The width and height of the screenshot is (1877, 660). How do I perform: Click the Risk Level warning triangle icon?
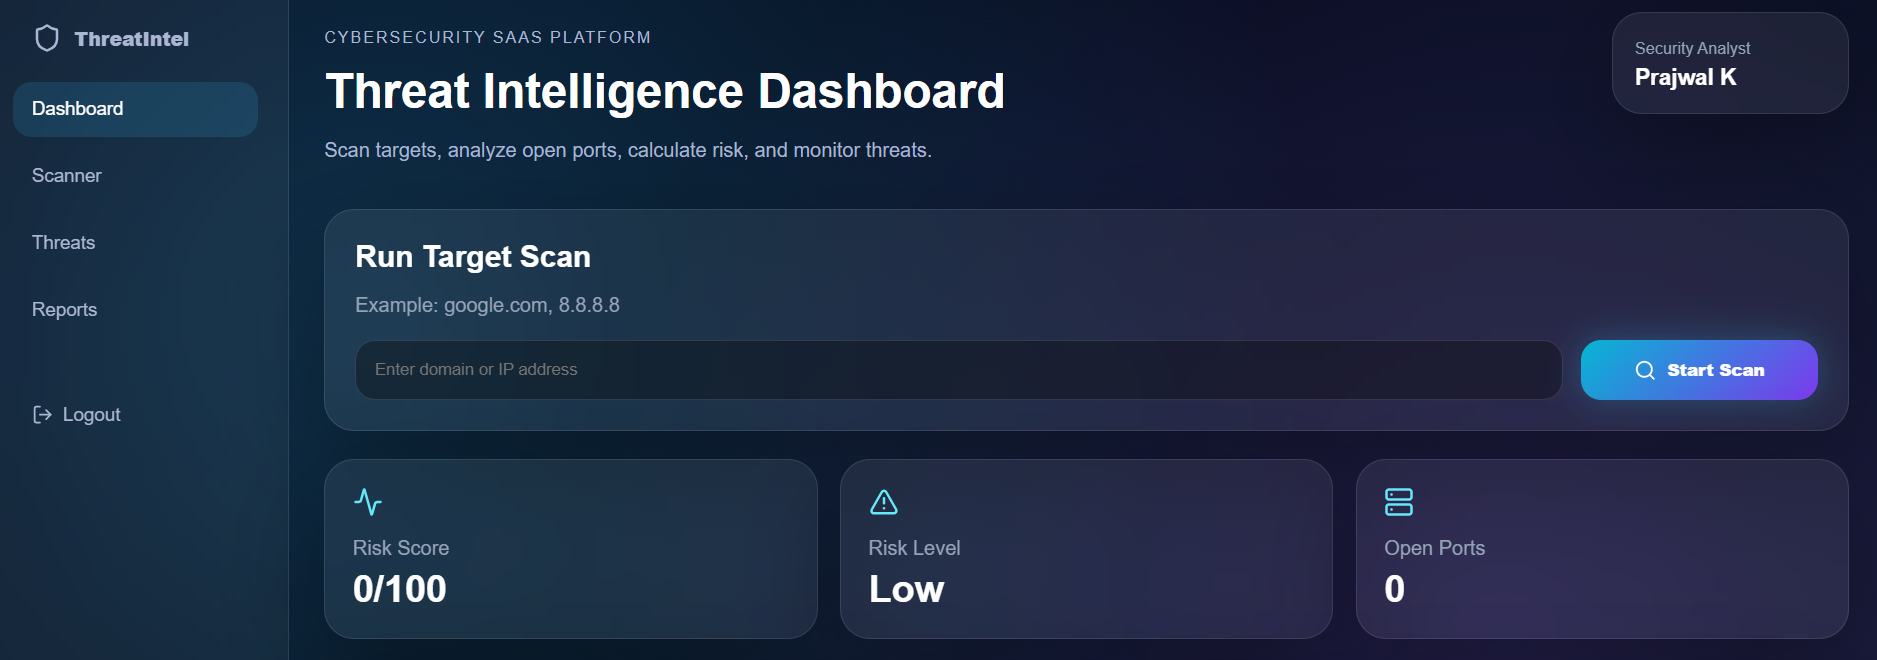(x=884, y=502)
